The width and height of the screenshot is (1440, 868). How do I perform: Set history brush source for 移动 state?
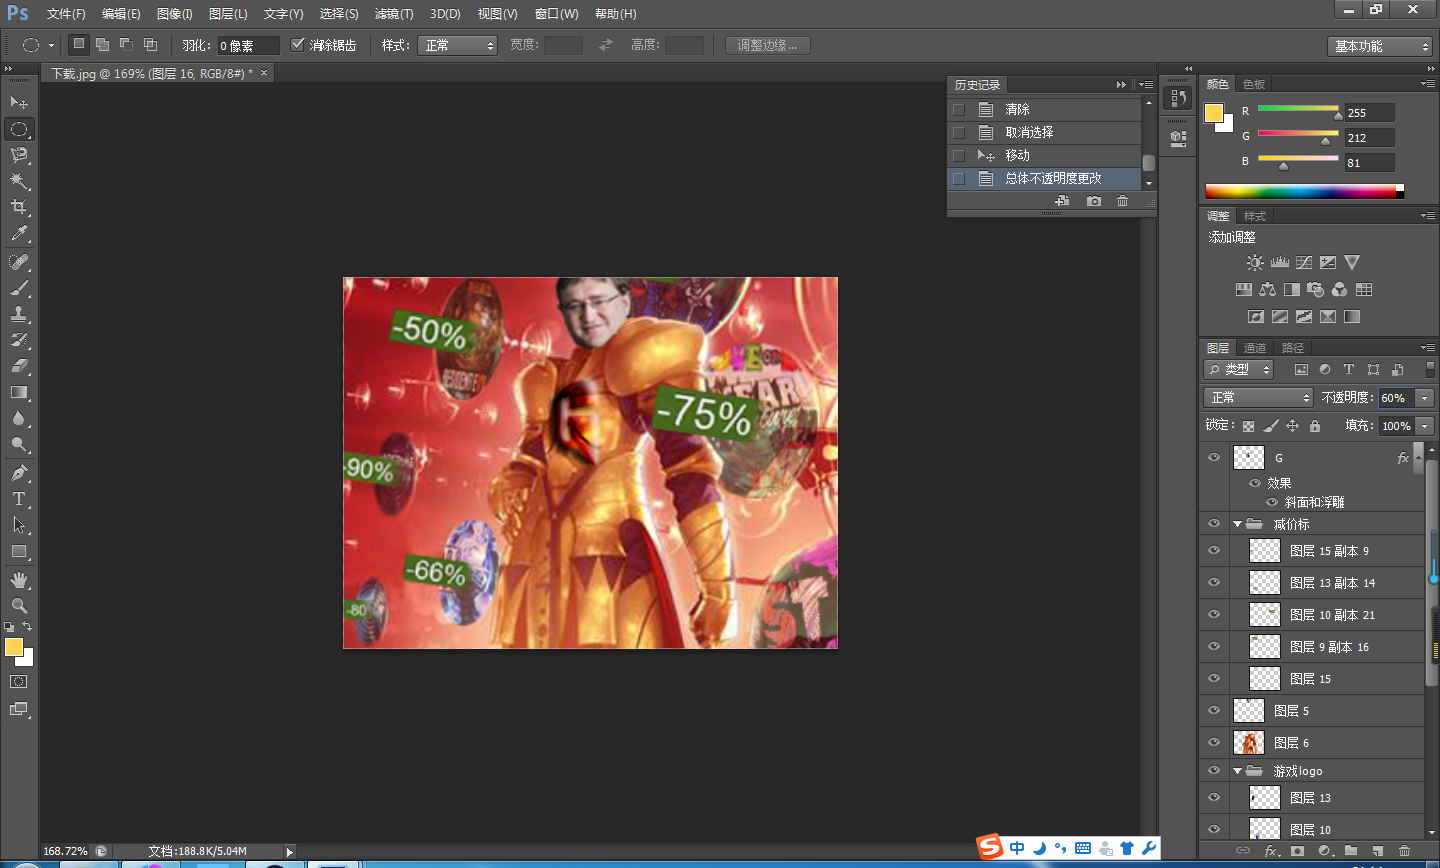tap(959, 155)
